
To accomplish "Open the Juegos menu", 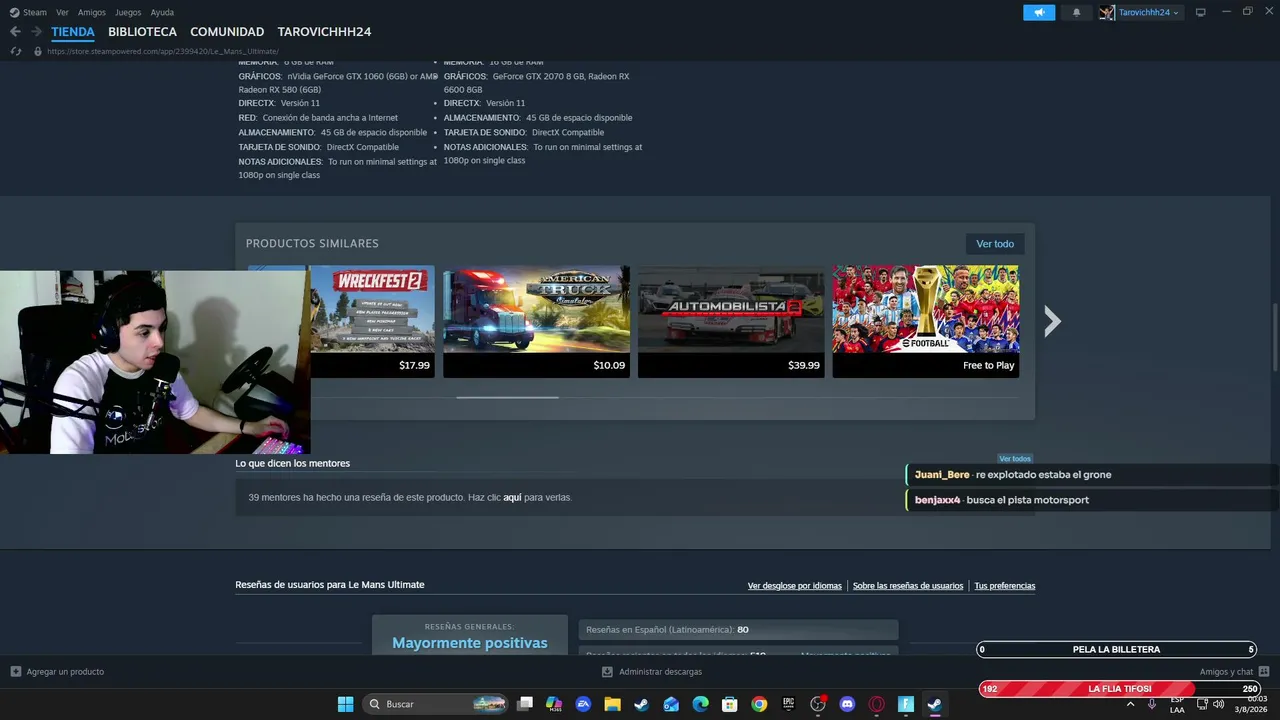I will (128, 12).
